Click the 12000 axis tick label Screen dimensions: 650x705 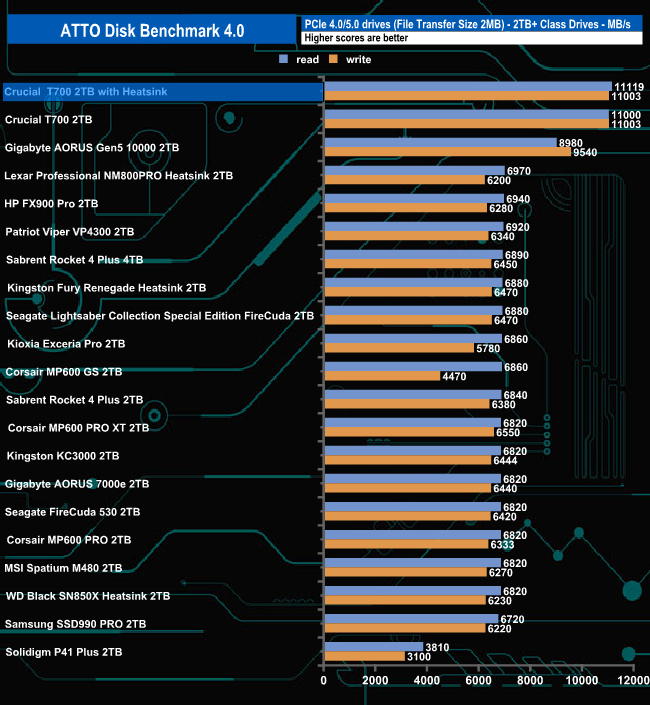633,680
